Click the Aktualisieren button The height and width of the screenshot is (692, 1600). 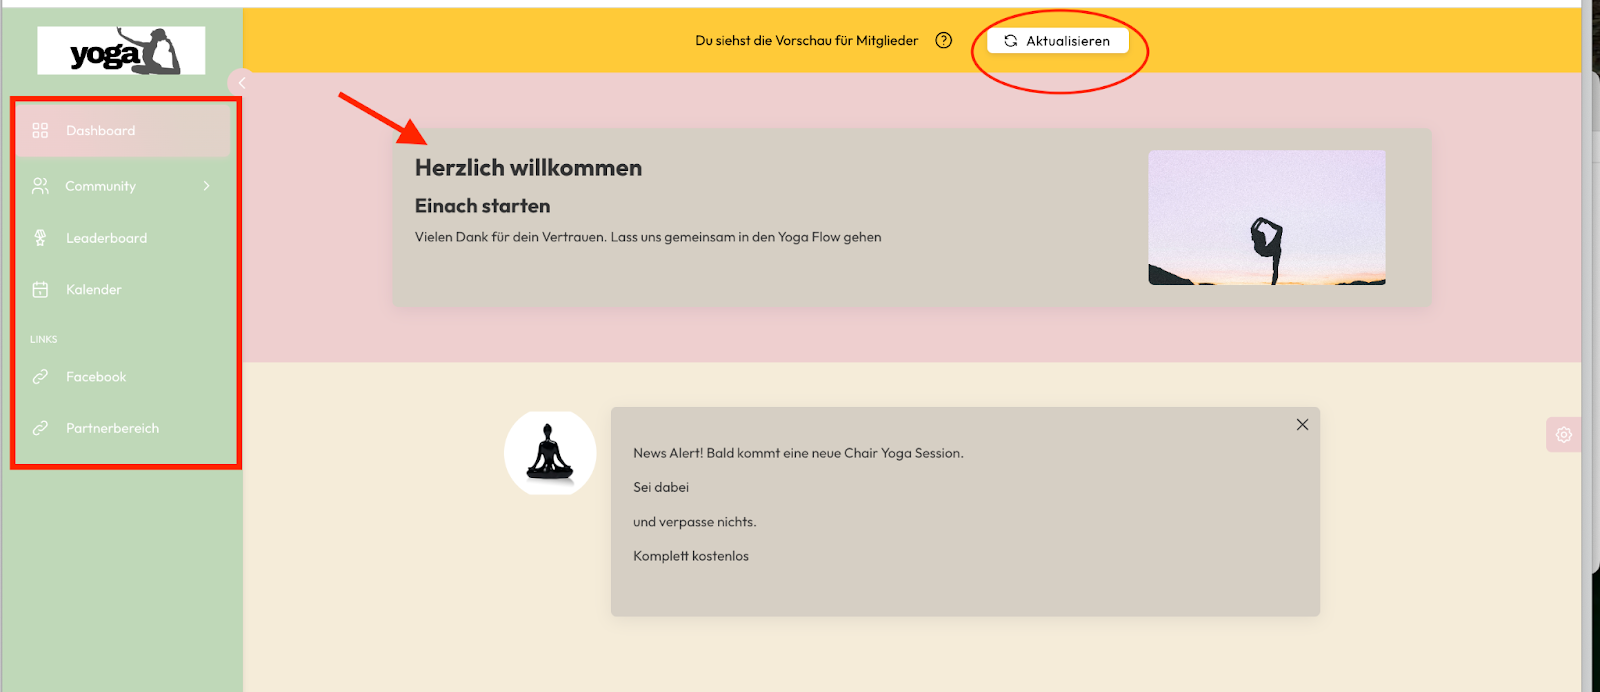(1058, 41)
